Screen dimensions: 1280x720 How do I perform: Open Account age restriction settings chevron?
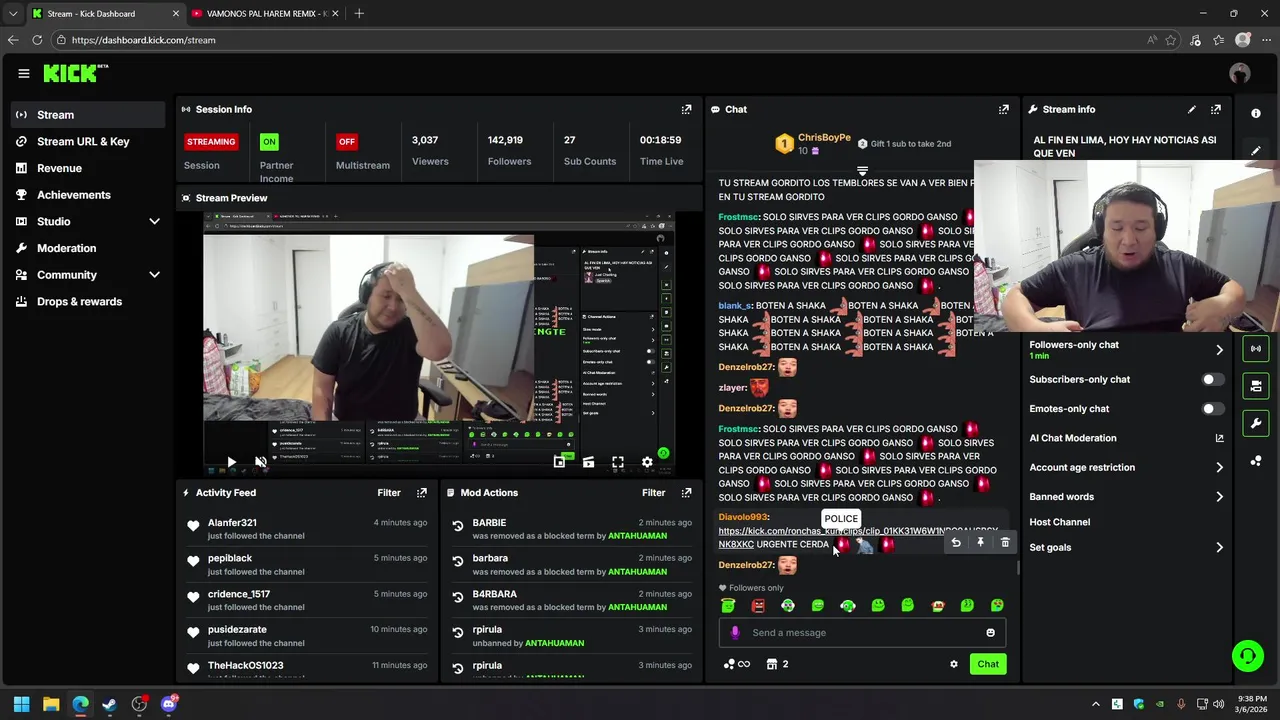pyautogui.click(x=1219, y=467)
